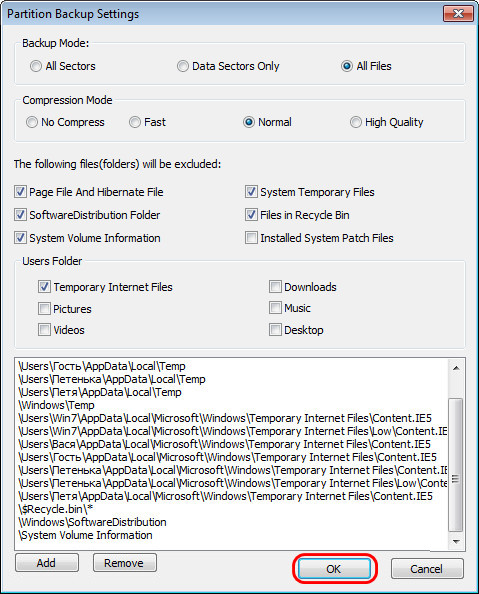Select Петенька Temporary Internet Files\Content entry
Viewport: 479px width, 594px height.
[233, 470]
